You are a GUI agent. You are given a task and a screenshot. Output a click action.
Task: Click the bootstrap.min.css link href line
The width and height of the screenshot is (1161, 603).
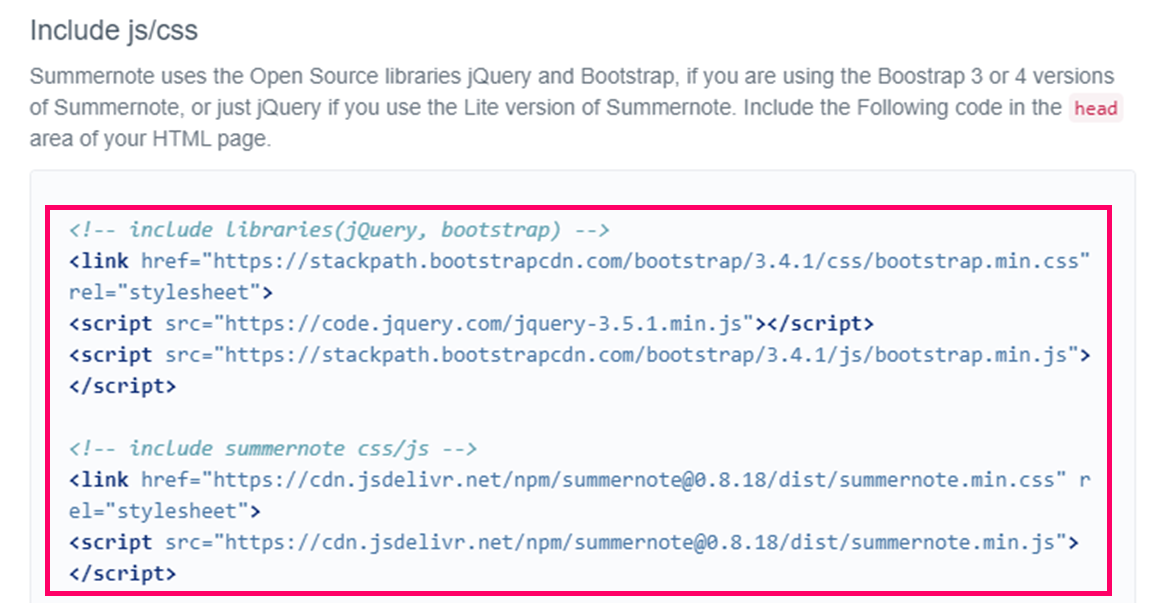pos(580,261)
